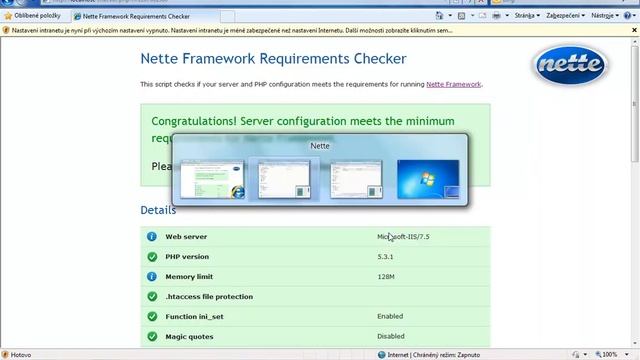Expand the feeds dropdown arrow
Image resolution: width=640 pixels, height=360 pixels.
(x=472, y=16)
